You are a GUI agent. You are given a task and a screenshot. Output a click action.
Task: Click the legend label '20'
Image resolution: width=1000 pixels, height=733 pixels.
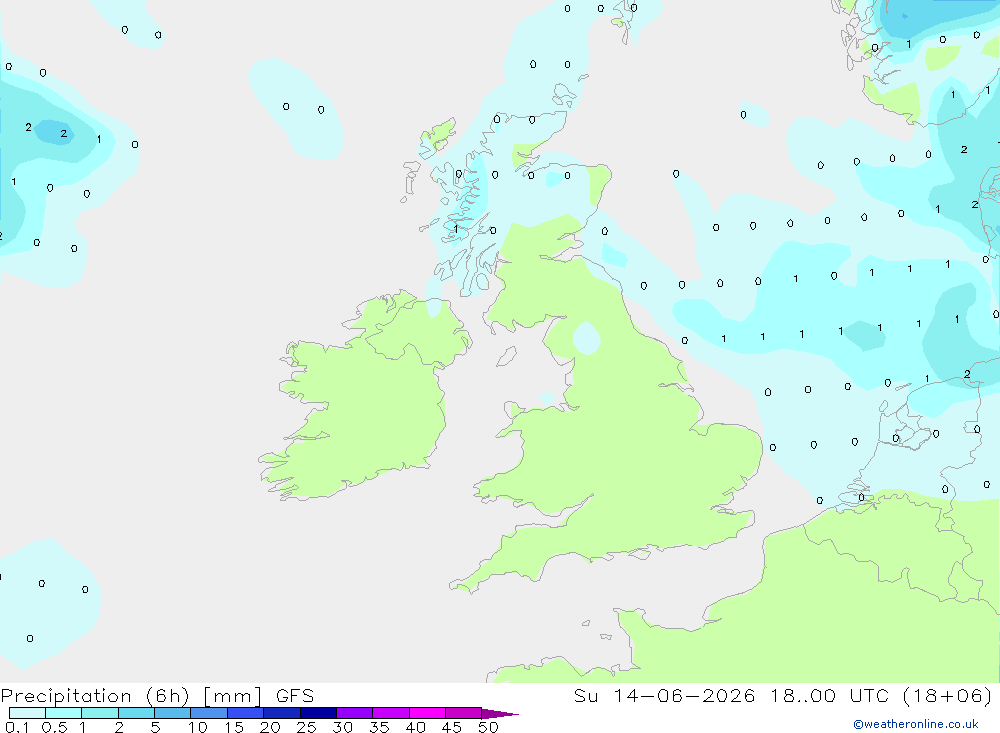point(270,727)
